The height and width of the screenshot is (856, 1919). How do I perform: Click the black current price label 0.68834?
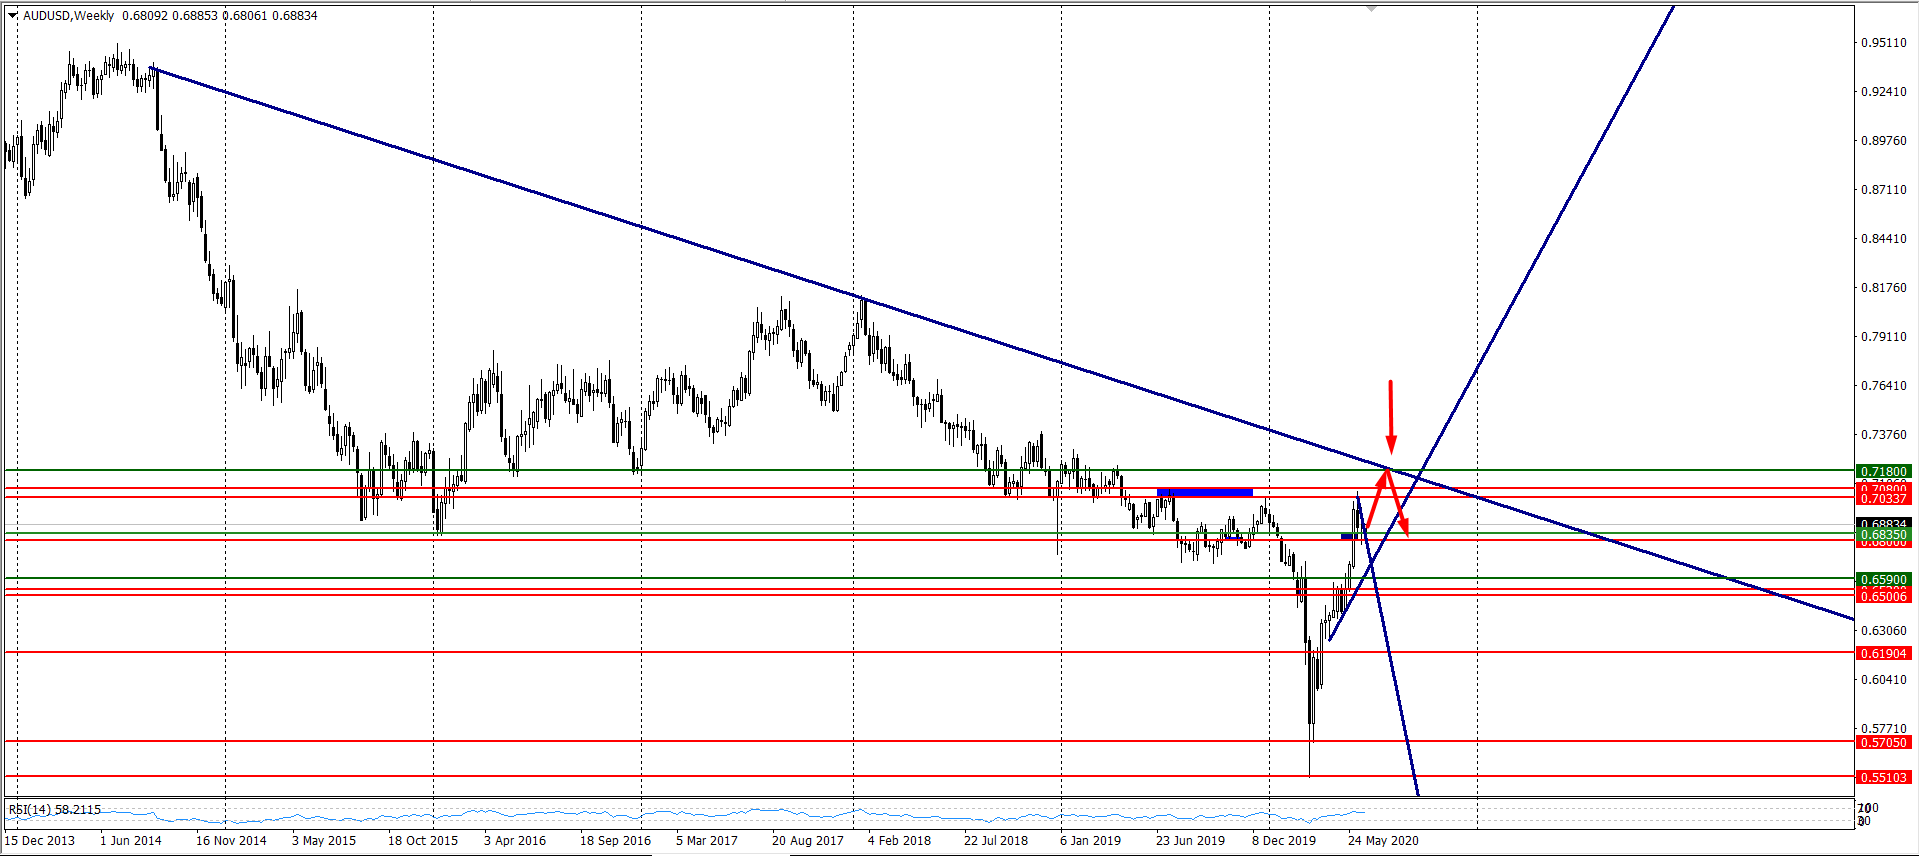[x=1883, y=524]
